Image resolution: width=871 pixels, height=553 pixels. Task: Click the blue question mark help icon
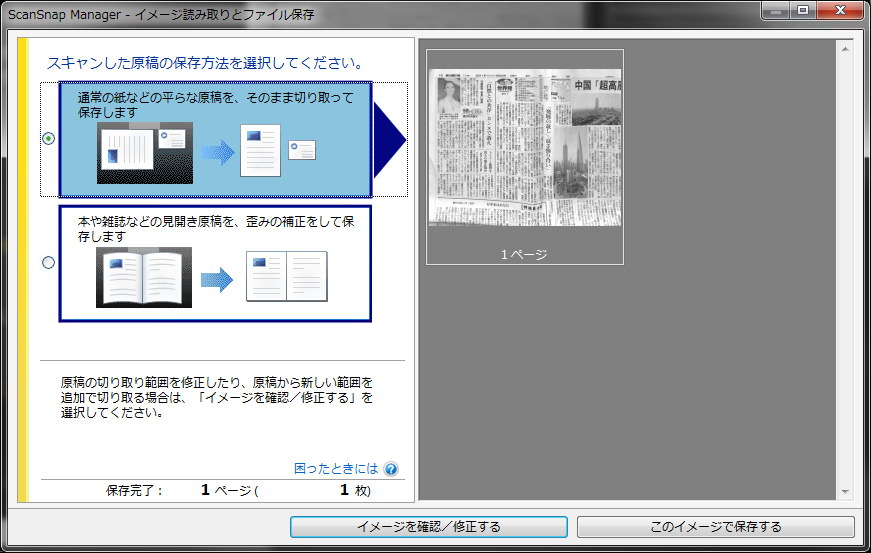(x=391, y=469)
